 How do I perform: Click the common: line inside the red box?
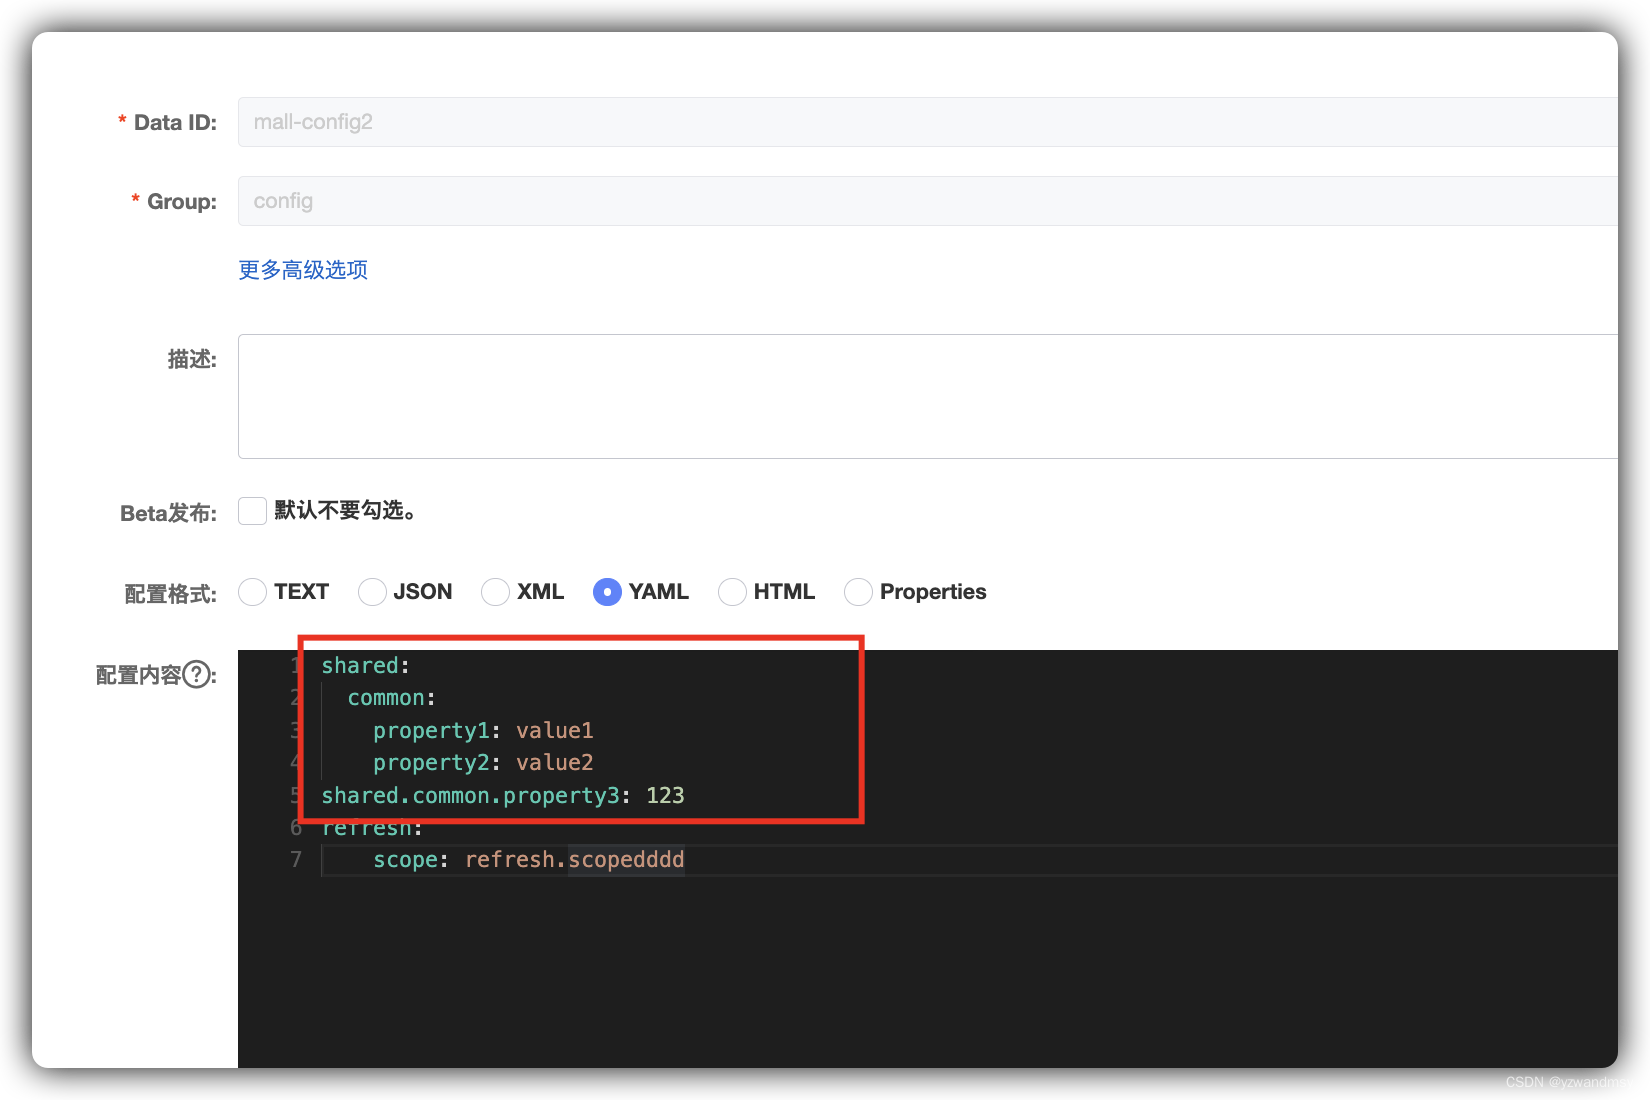(x=391, y=697)
